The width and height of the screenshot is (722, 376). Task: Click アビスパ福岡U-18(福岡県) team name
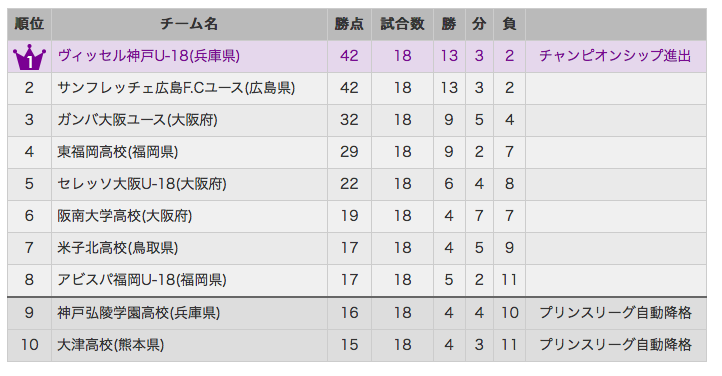(142, 279)
